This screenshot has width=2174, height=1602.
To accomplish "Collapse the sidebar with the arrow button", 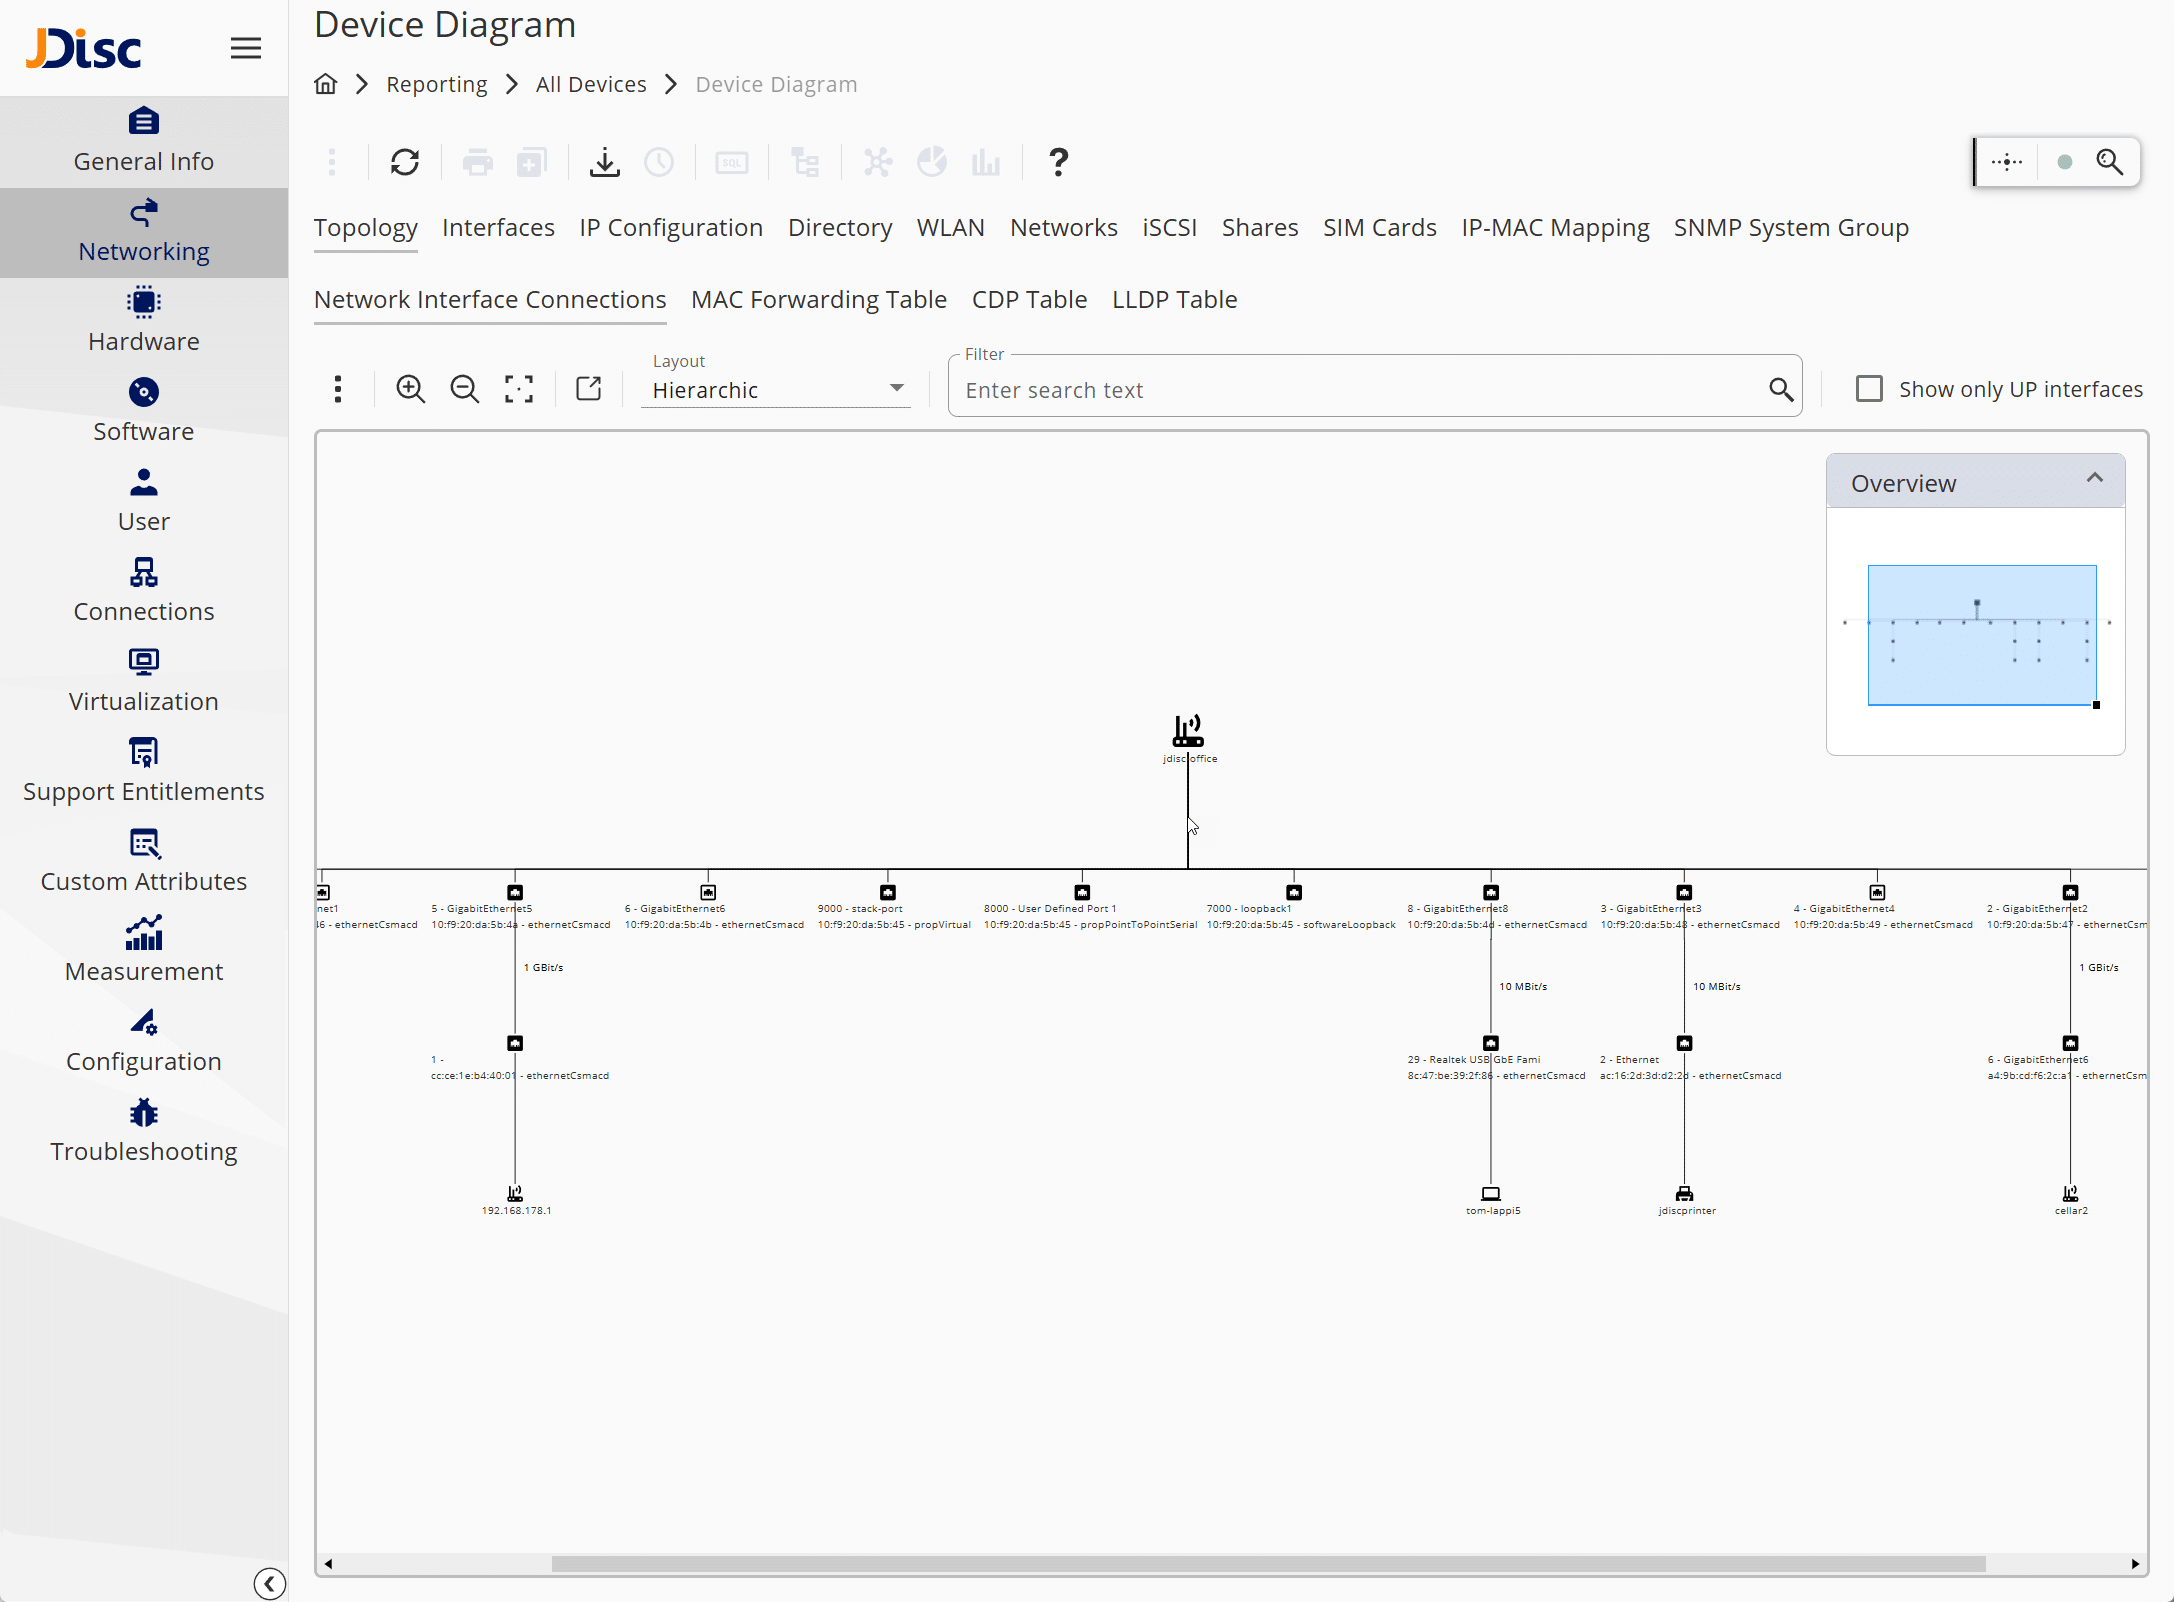I will click(269, 1583).
